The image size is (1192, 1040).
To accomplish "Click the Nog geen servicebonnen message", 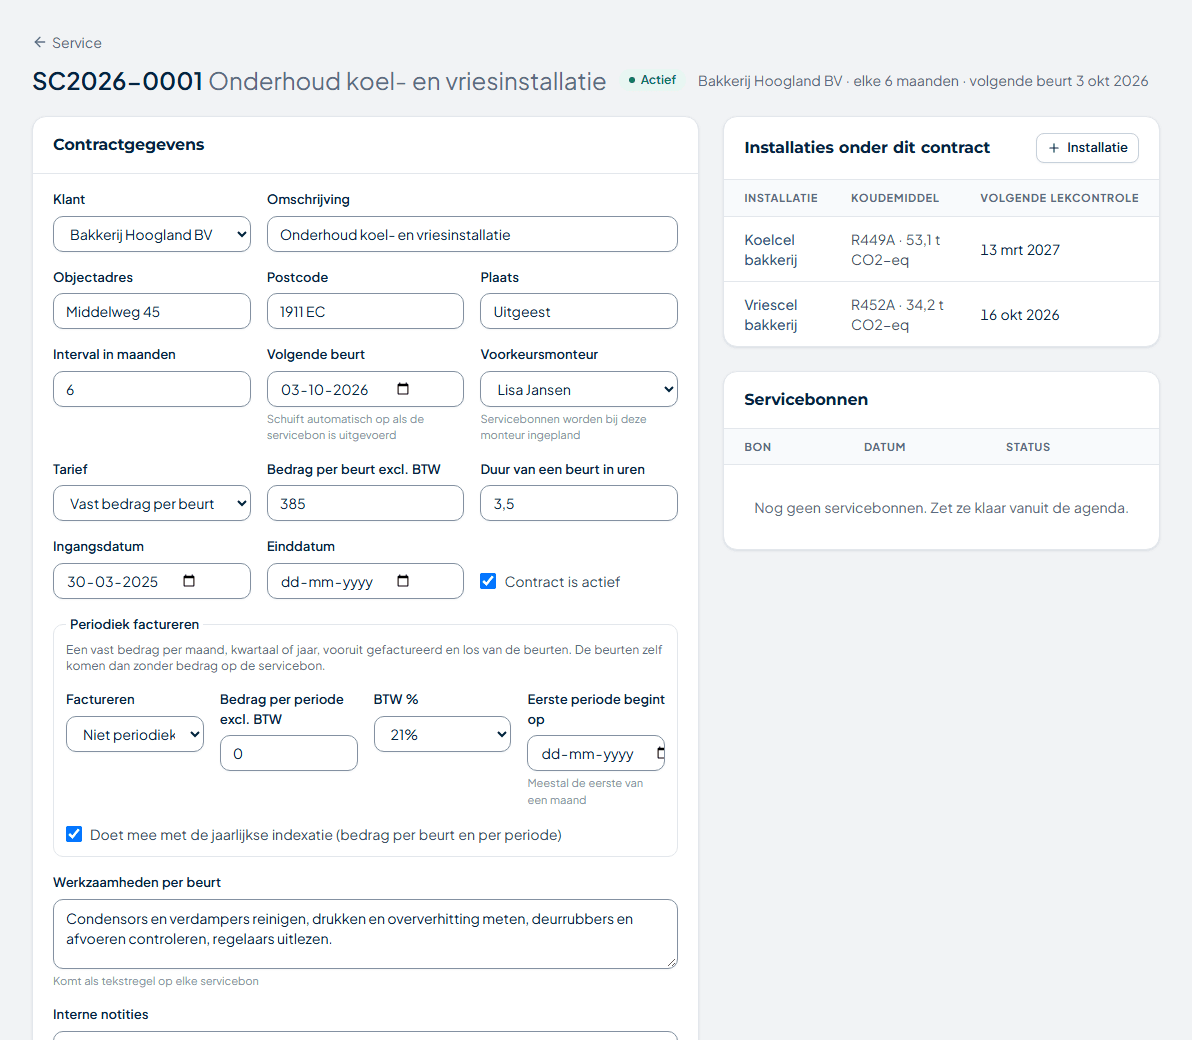I will coord(941,508).
